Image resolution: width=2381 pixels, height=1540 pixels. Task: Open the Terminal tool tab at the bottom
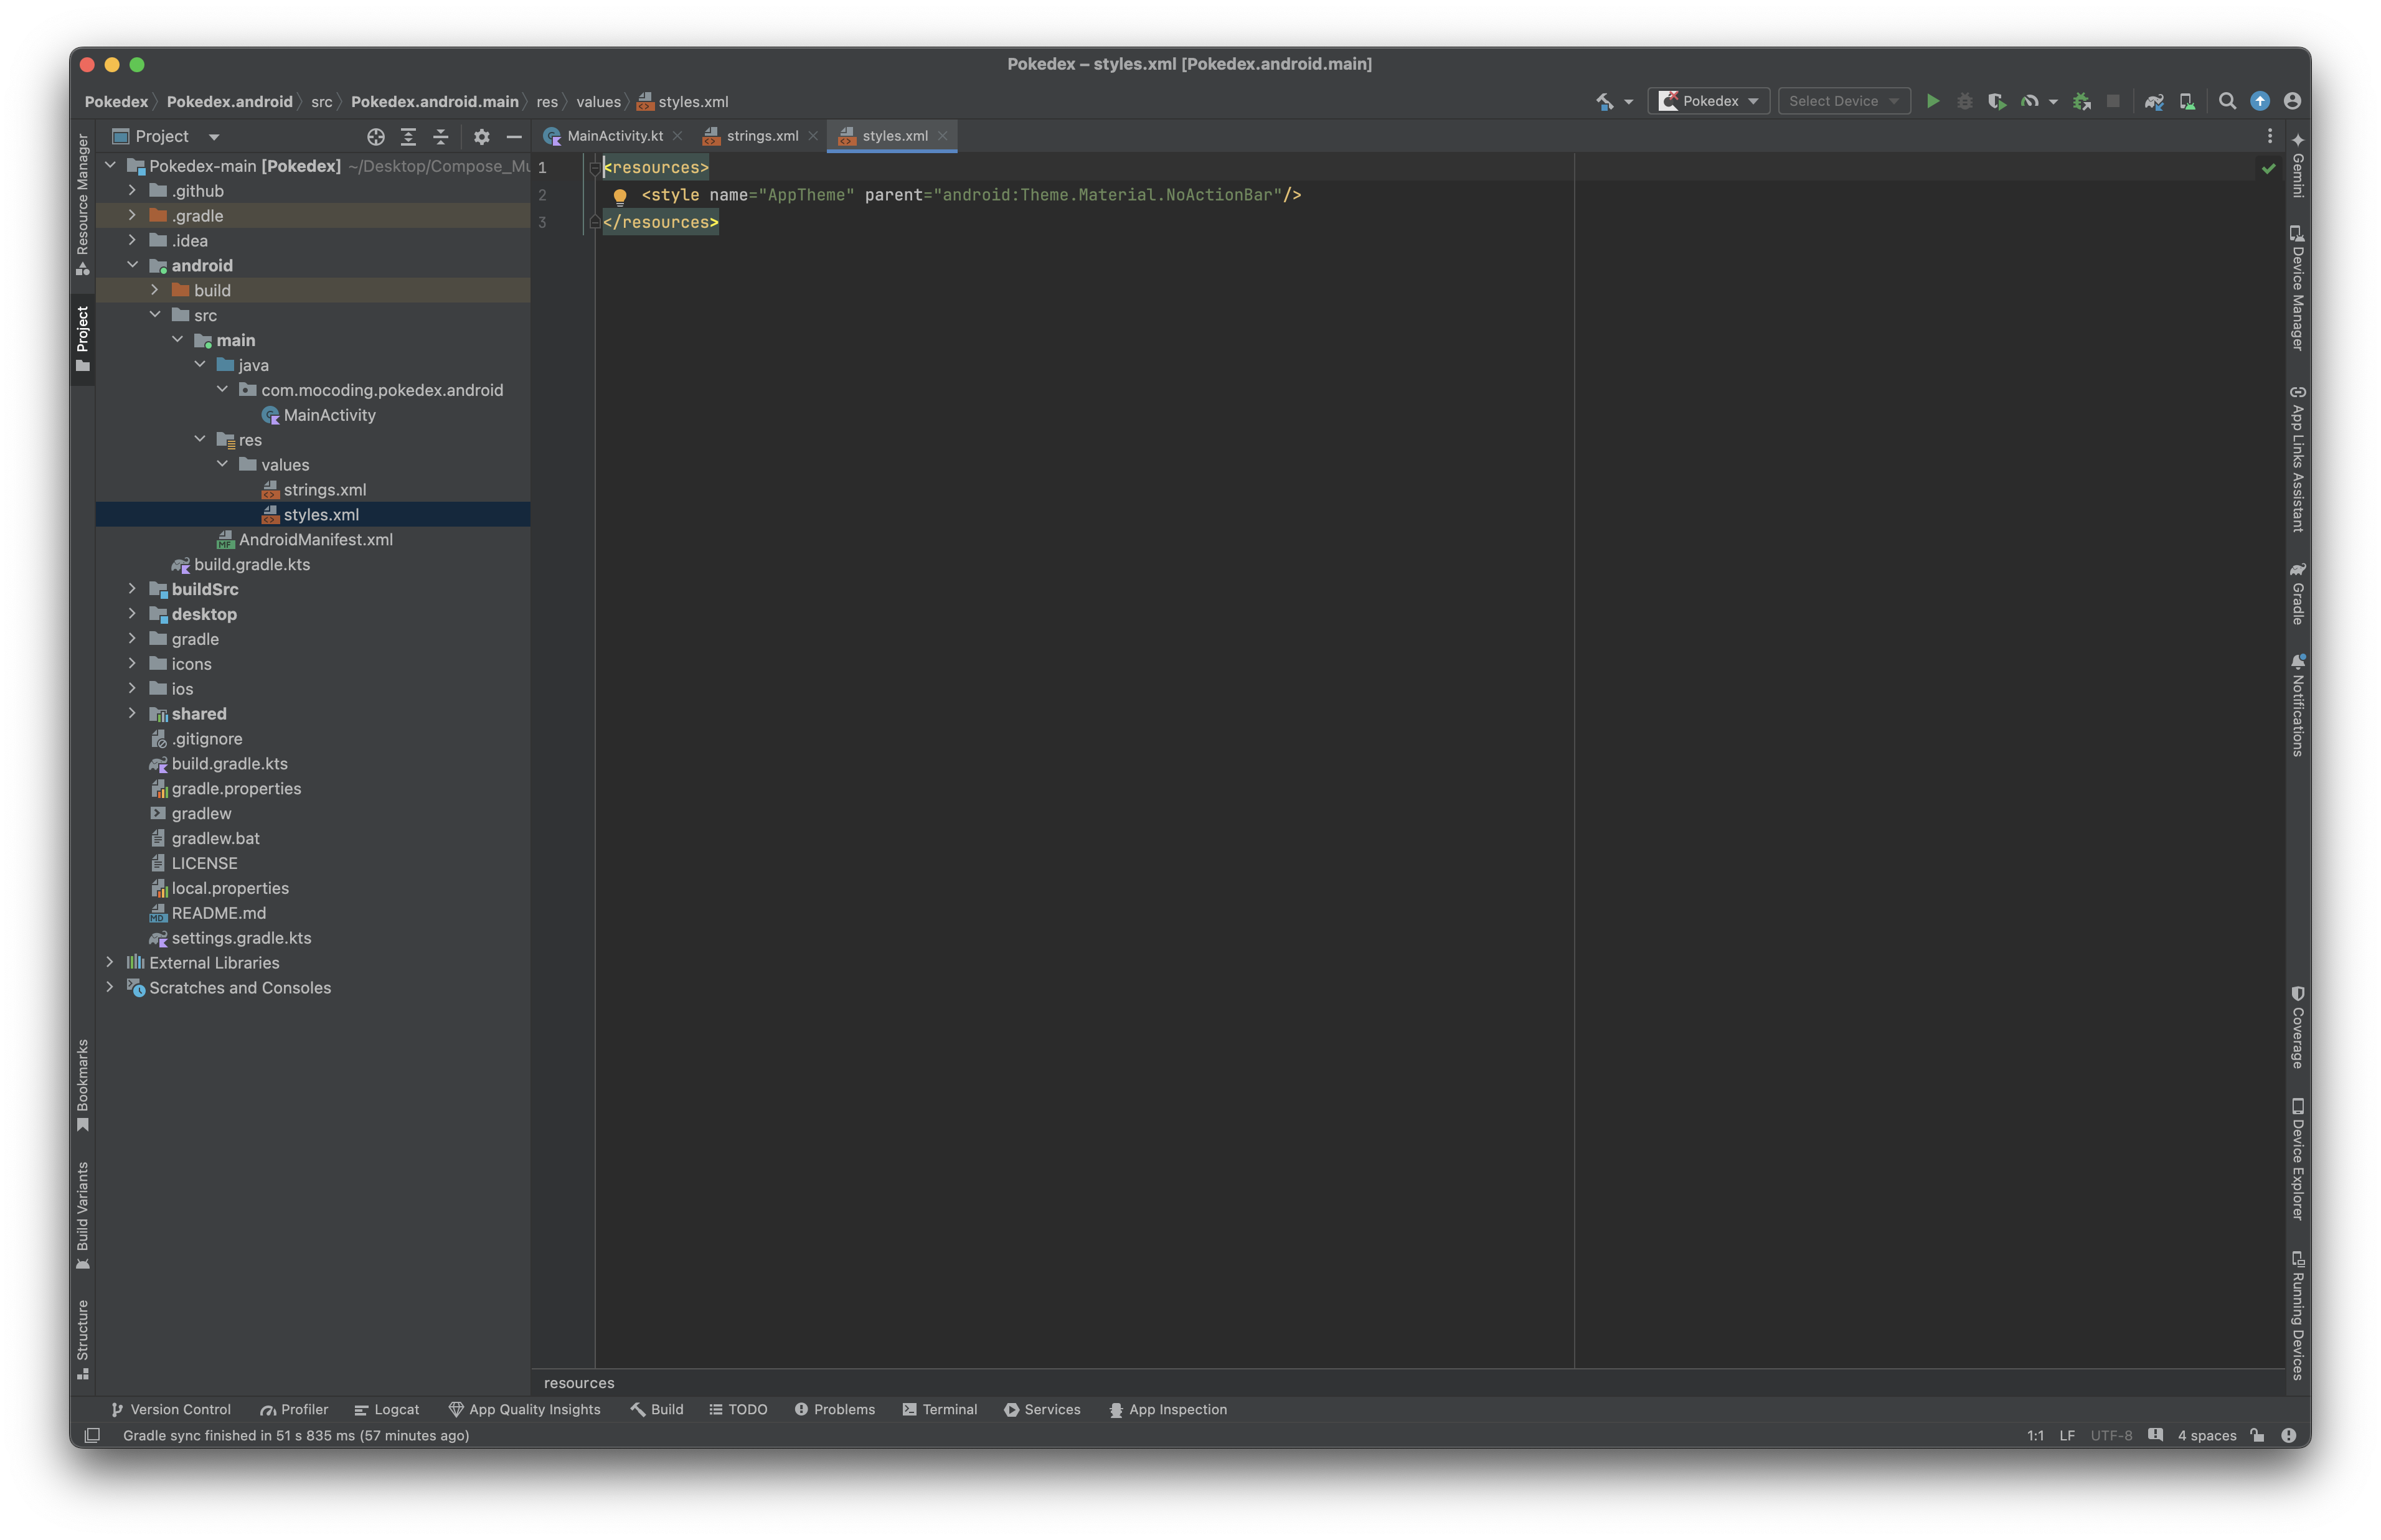pos(939,1409)
